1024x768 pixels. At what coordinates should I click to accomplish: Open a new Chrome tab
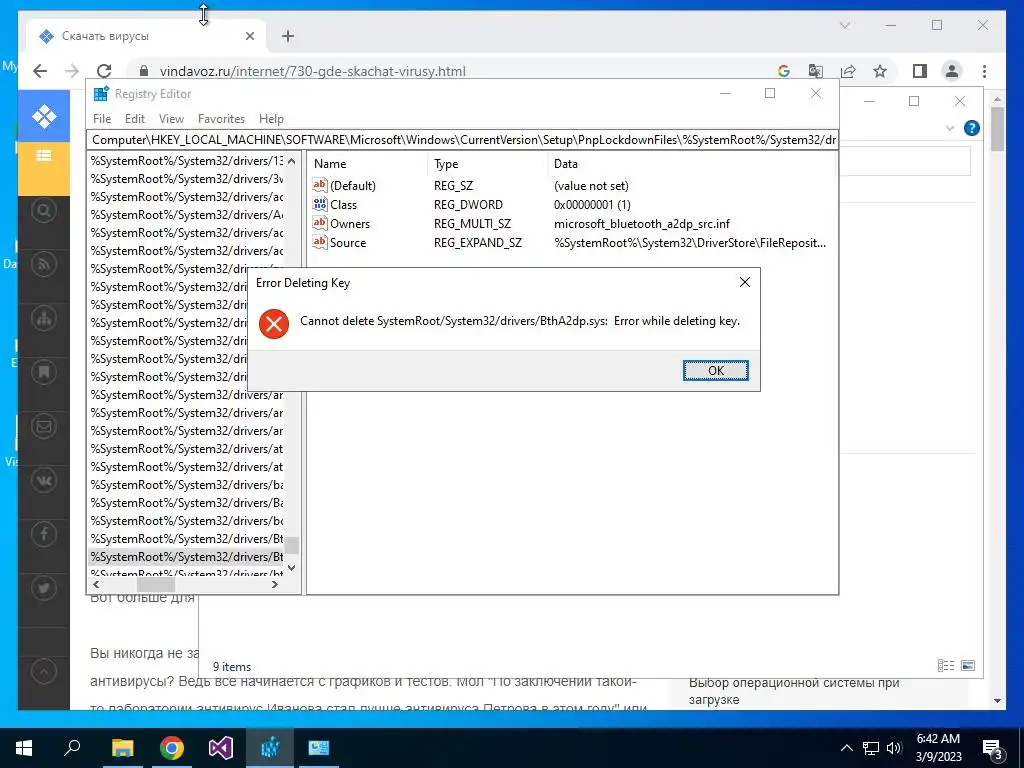pyautogui.click(x=288, y=36)
